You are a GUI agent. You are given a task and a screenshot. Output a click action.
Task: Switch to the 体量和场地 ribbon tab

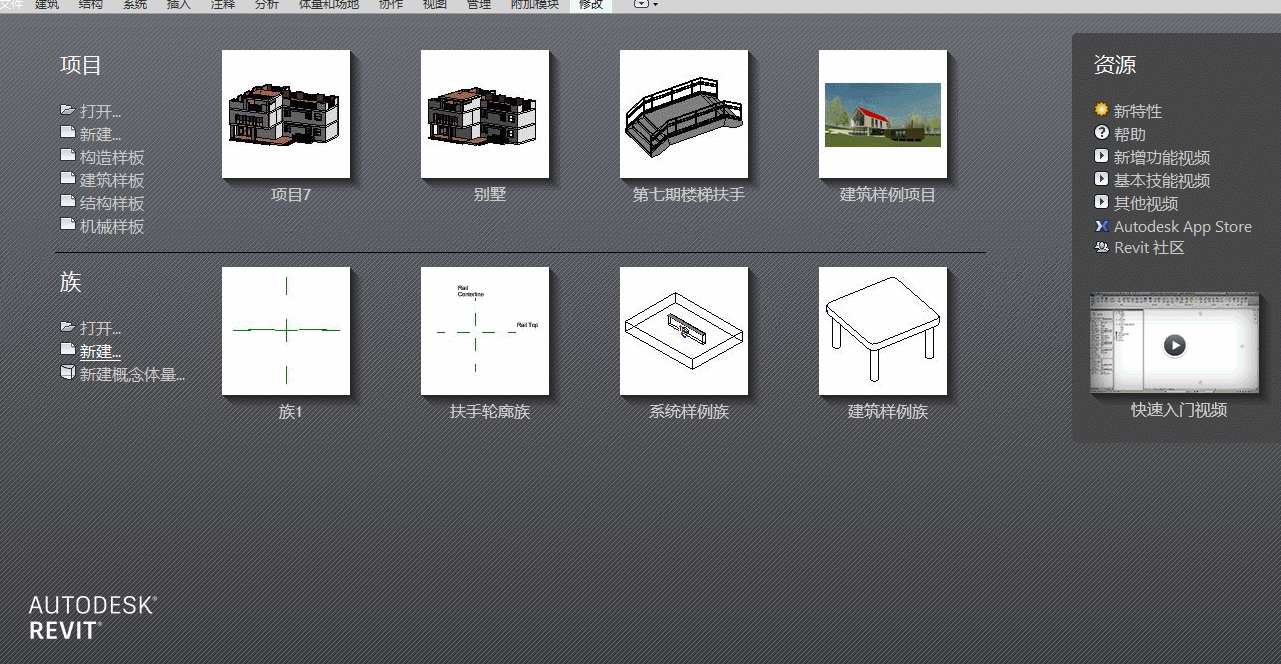point(329,5)
